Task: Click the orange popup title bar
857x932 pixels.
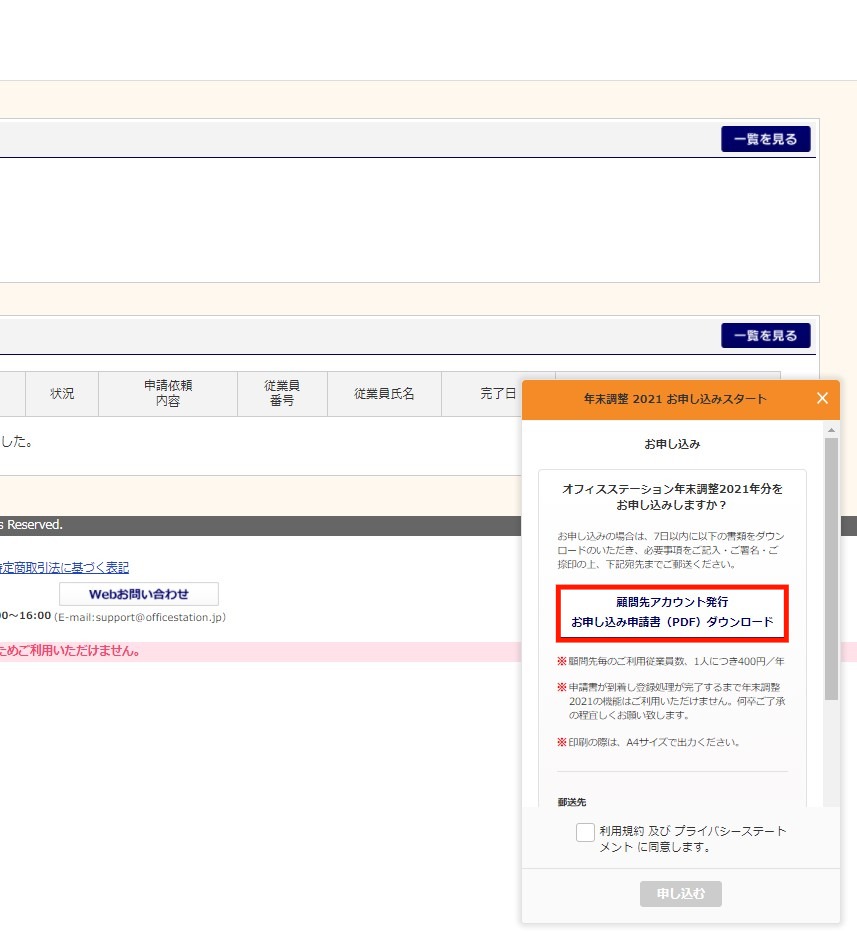Action: [675, 399]
